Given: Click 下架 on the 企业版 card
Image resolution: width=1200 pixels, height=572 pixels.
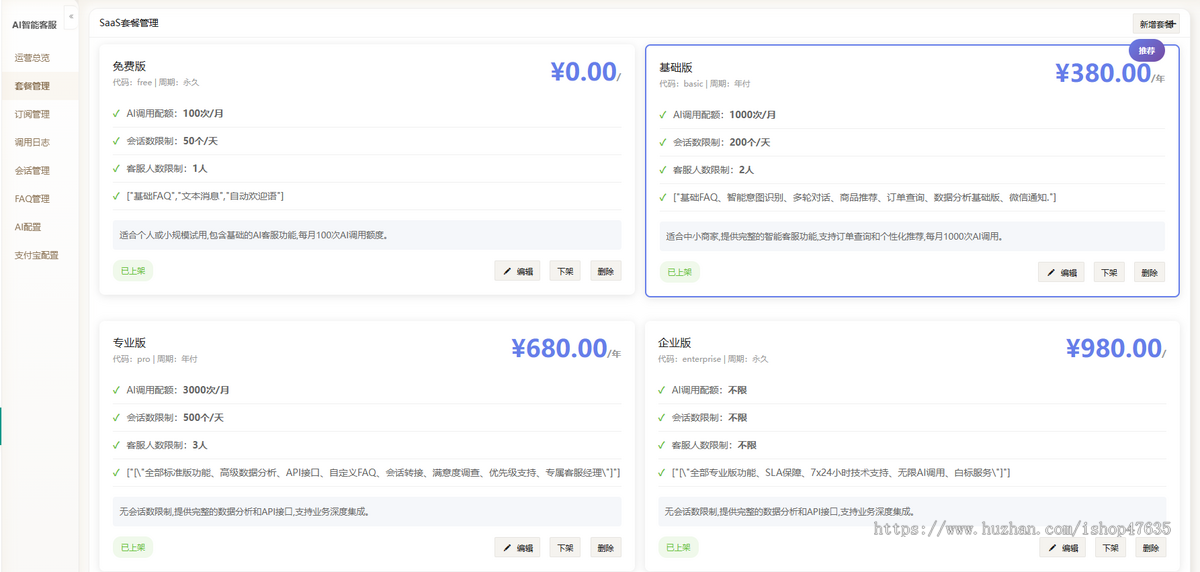Looking at the screenshot, I should tap(1109, 548).
